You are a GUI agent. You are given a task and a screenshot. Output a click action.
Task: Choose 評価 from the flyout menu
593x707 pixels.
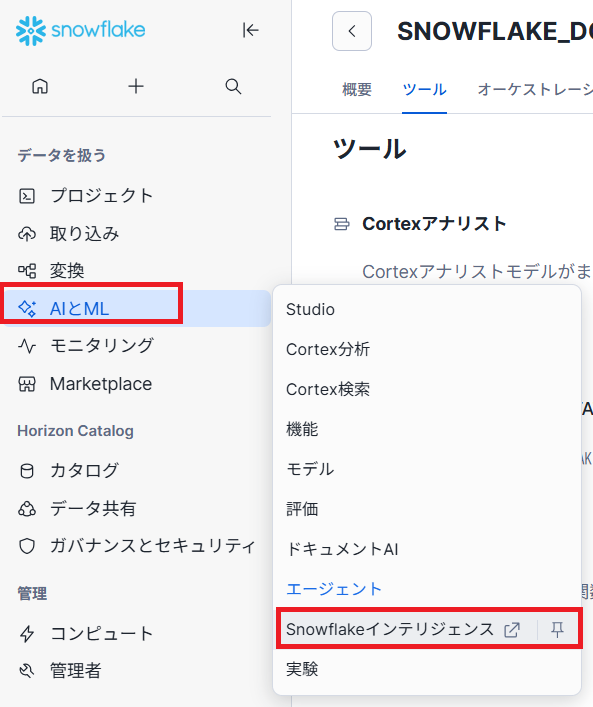427,510
